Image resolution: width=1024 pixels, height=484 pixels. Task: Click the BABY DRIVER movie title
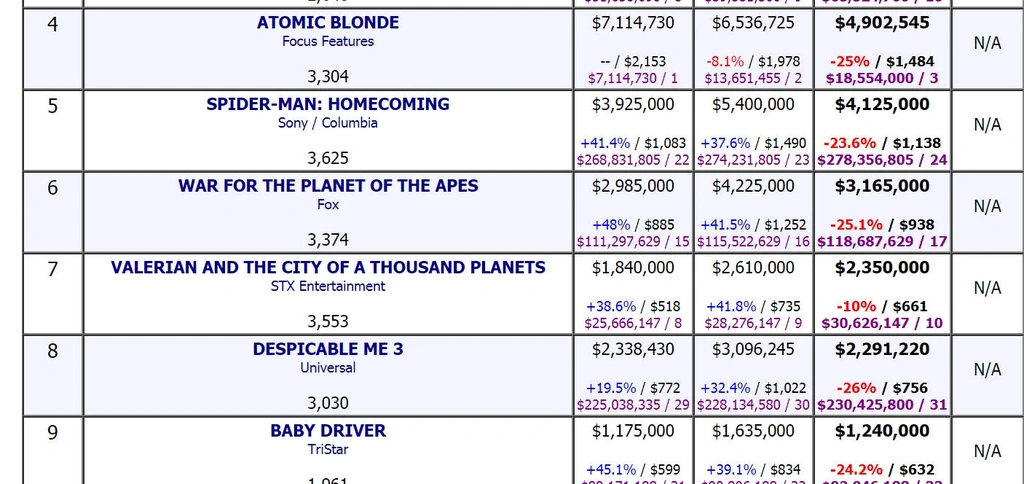coord(328,431)
